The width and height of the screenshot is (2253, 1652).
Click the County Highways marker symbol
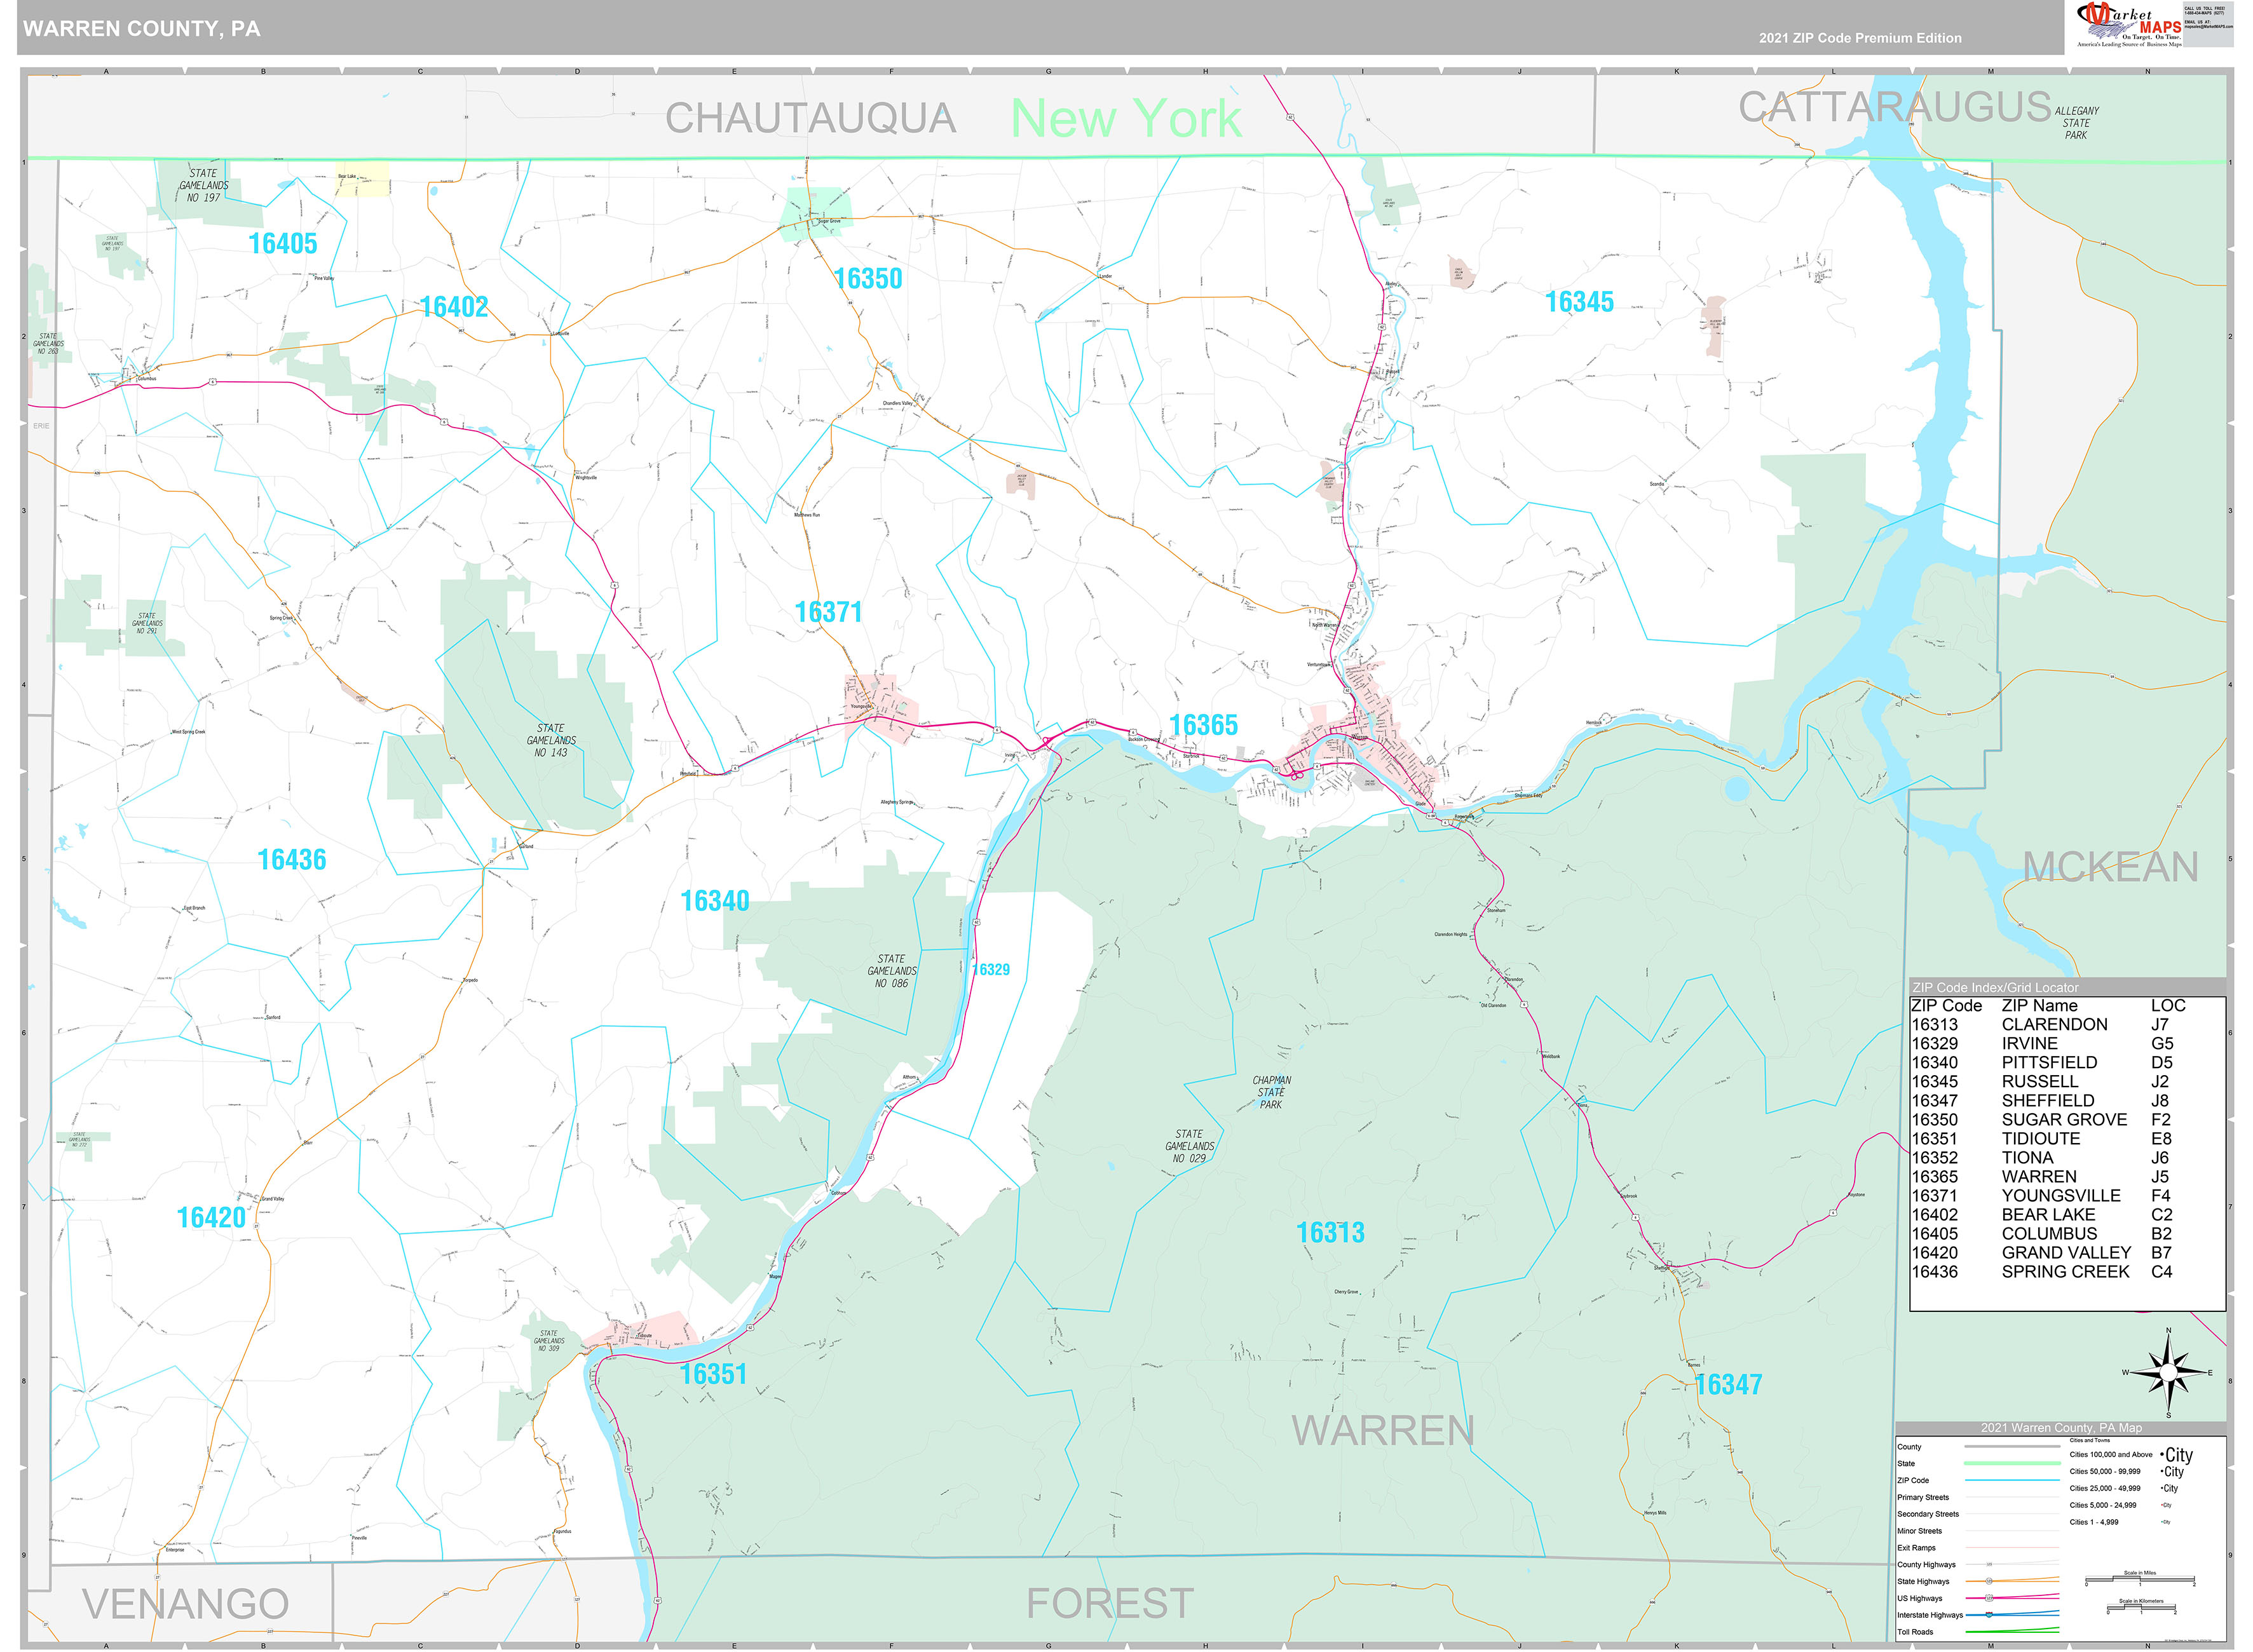(1989, 1565)
